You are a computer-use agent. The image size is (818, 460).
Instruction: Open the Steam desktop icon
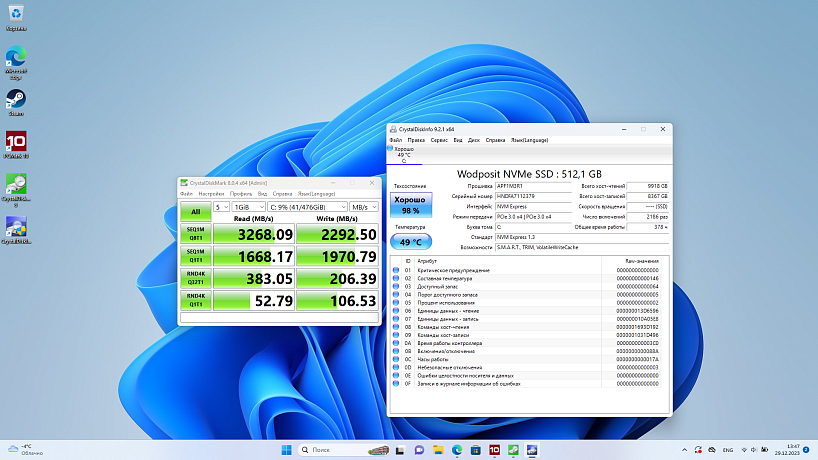click(16, 103)
